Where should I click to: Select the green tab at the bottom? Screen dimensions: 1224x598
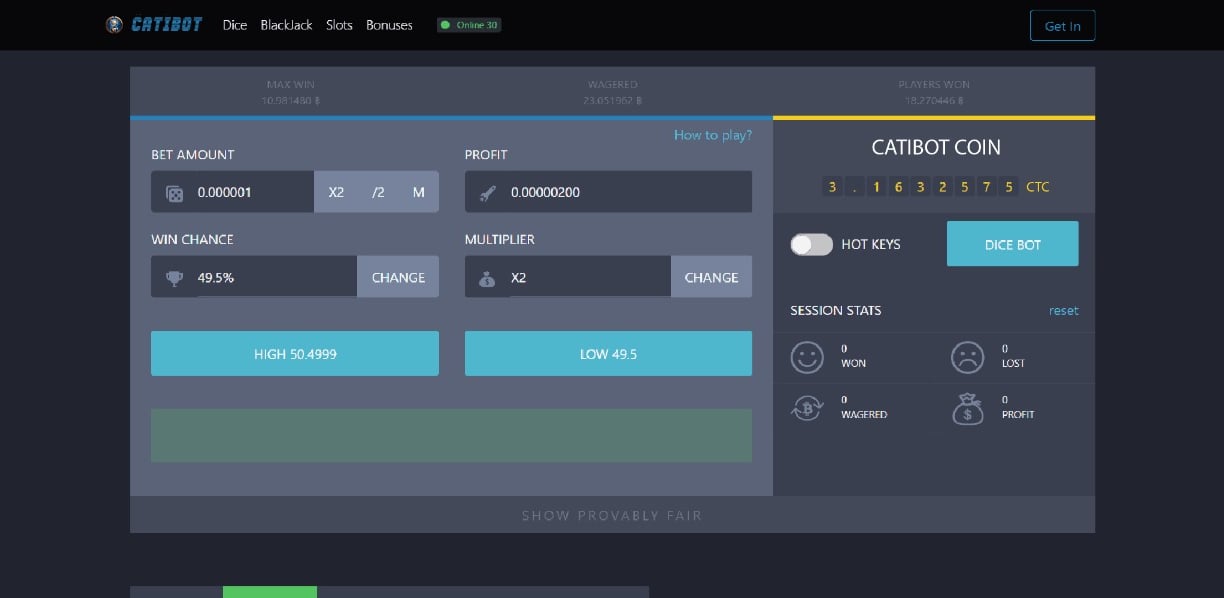pos(270,592)
